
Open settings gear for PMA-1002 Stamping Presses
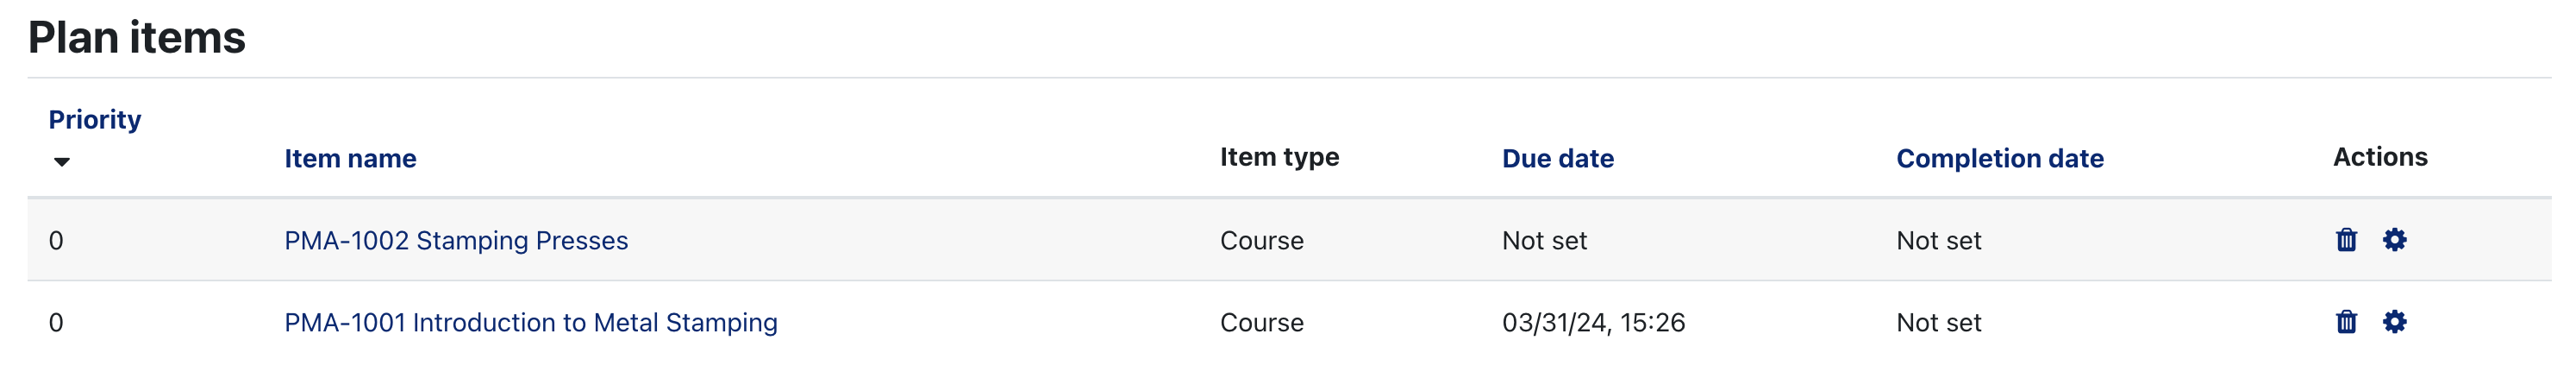pyautogui.click(x=2394, y=240)
